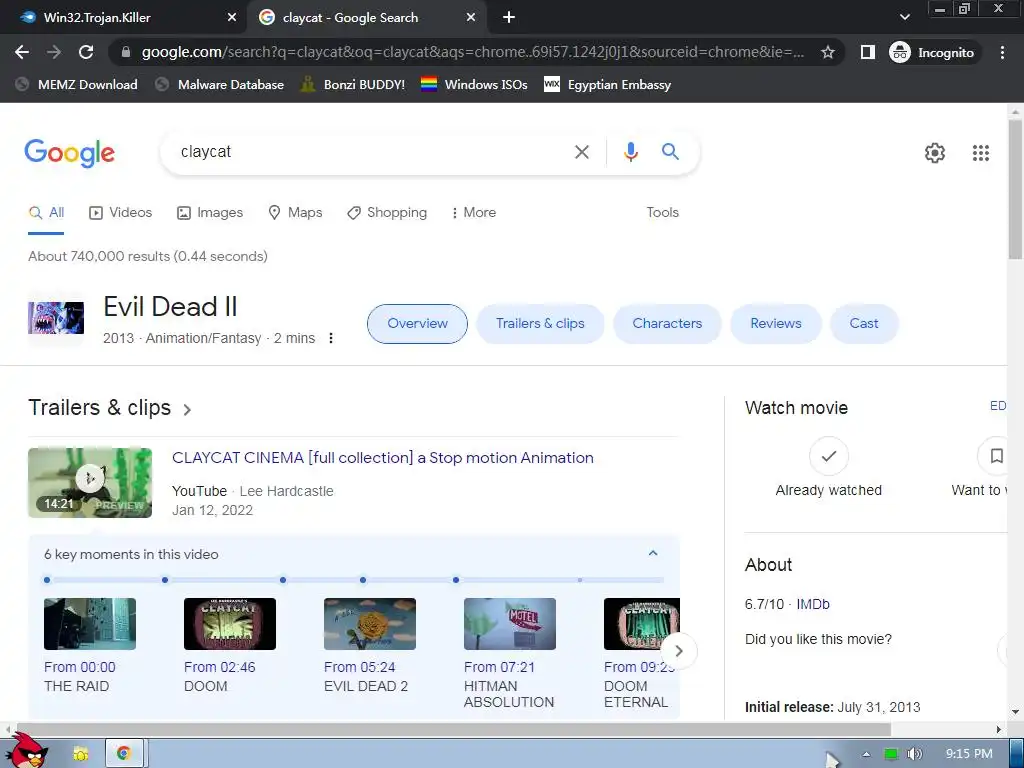Select the Overview chip
This screenshot has height=768, width=1024.
(417, 324)
